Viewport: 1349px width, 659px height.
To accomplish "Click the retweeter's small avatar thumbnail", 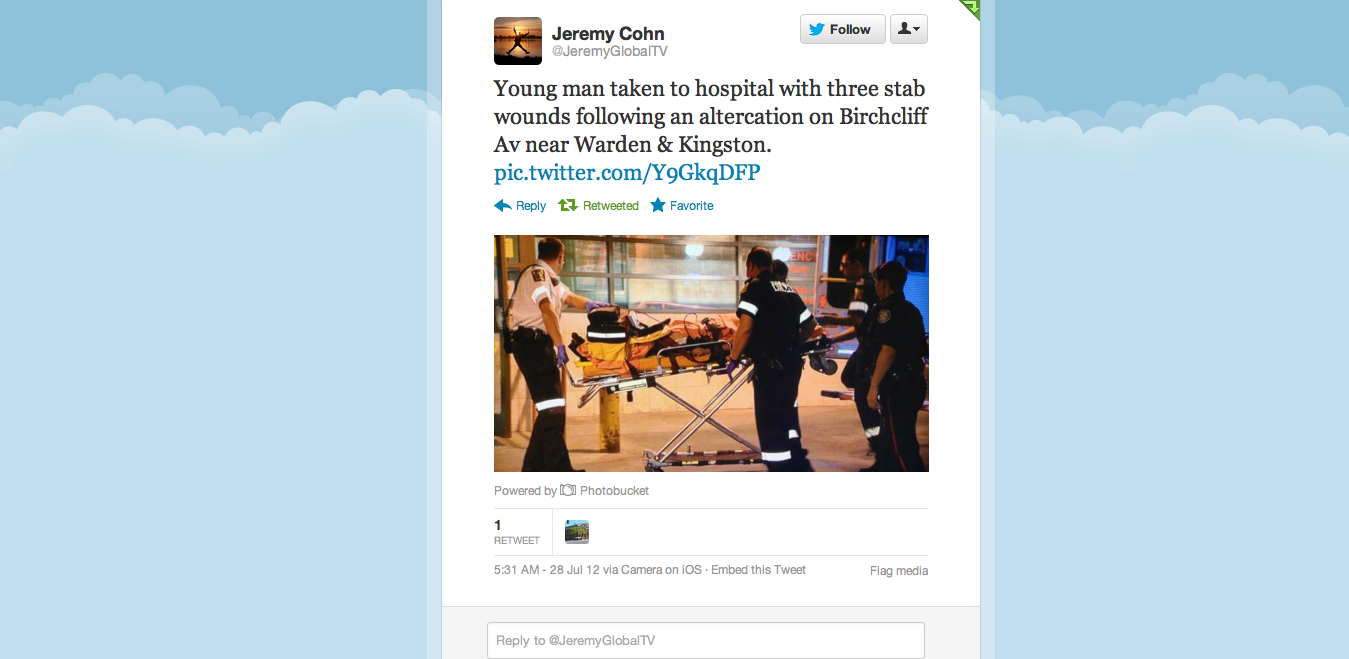I will (577, 532).
